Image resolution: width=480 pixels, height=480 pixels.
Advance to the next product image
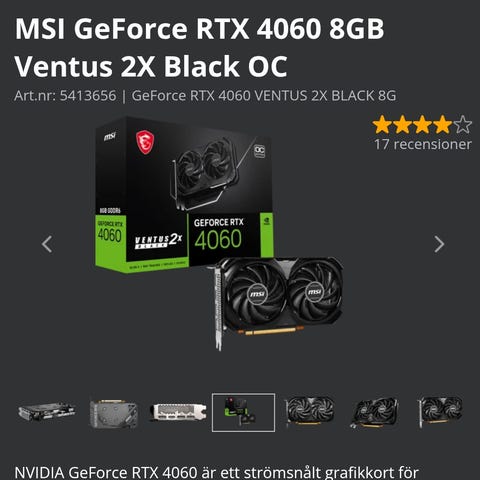439,244
